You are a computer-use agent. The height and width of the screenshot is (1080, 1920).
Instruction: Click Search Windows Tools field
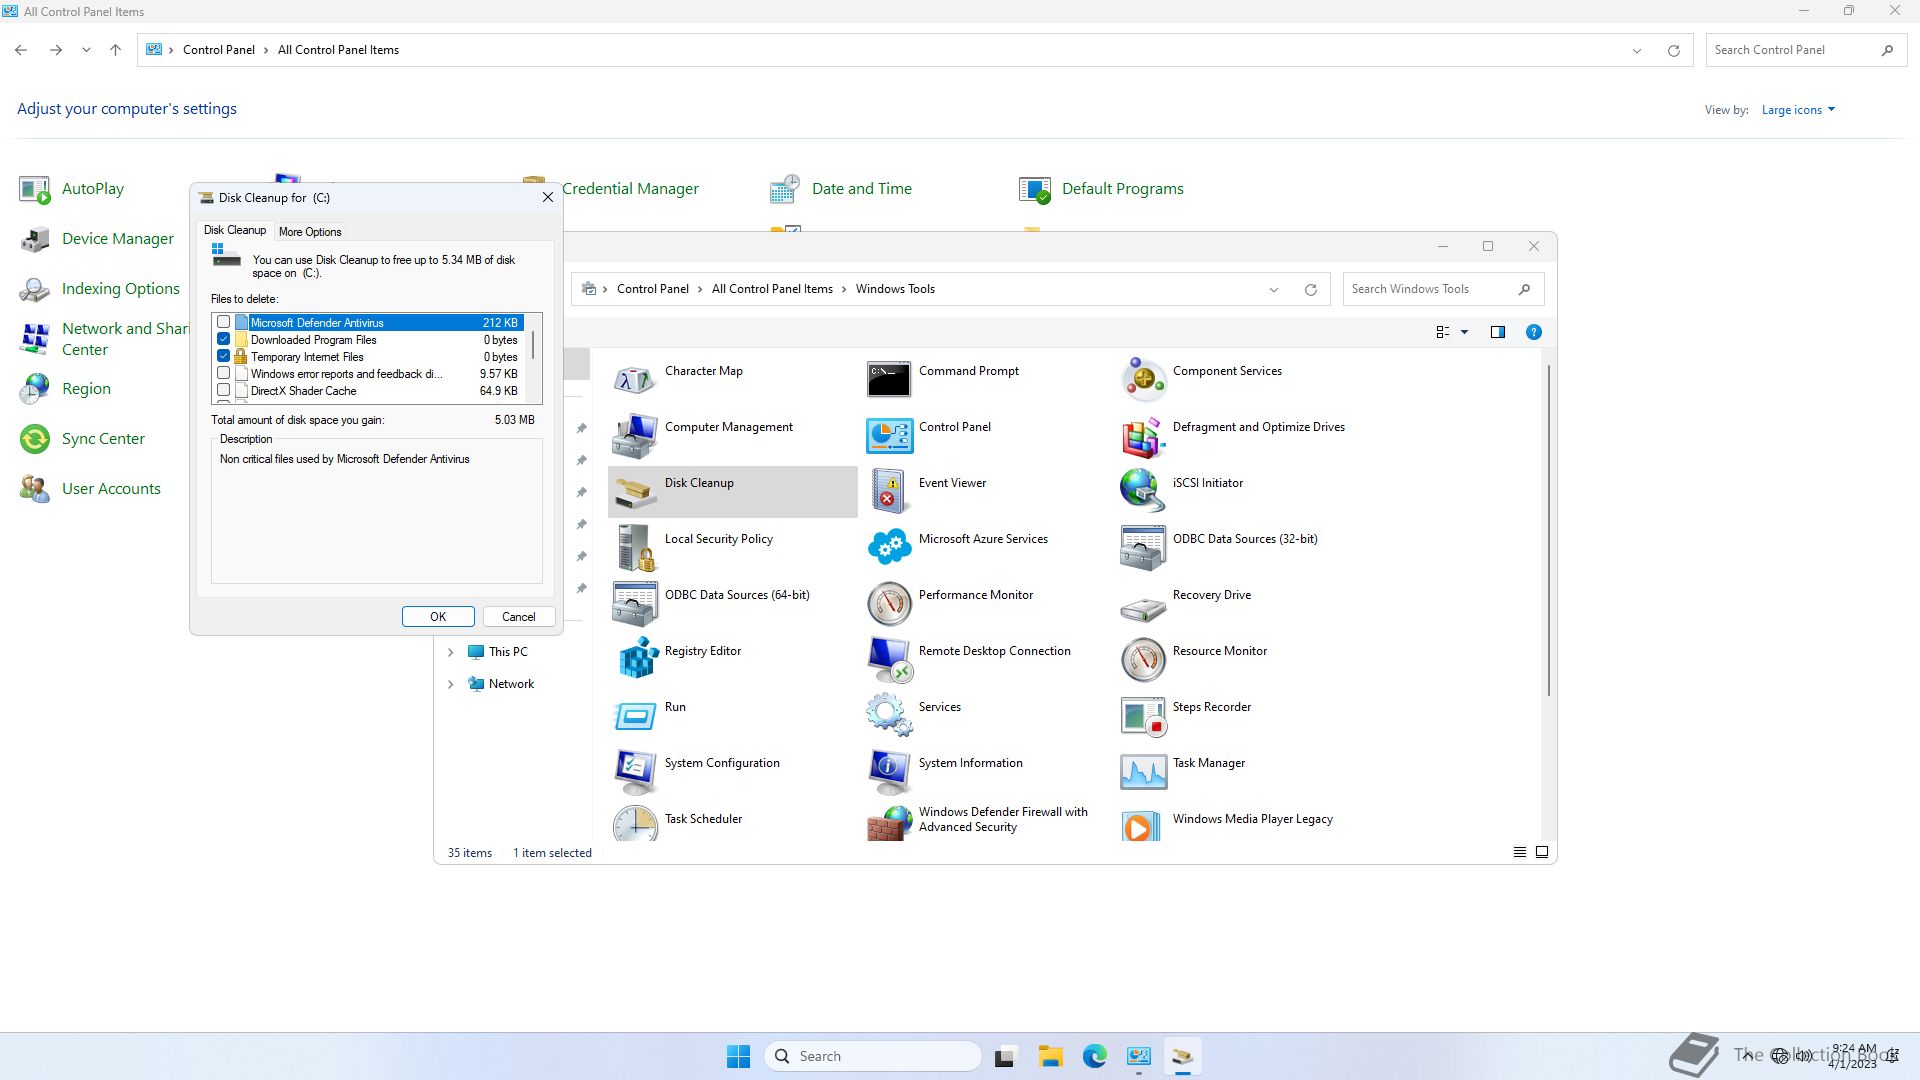click(x=1442, y=289)
